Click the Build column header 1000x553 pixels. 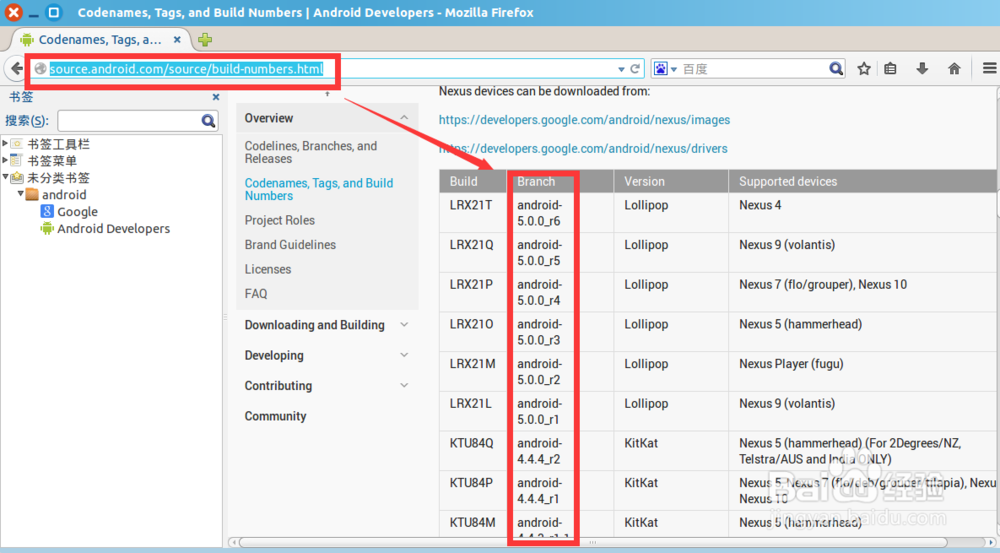(x=473, y=181)
